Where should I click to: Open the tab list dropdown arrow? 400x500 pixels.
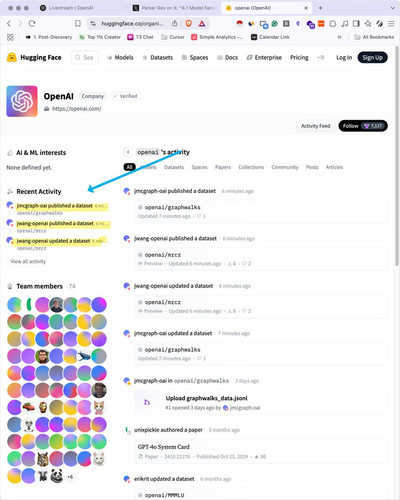click(392, 8)
